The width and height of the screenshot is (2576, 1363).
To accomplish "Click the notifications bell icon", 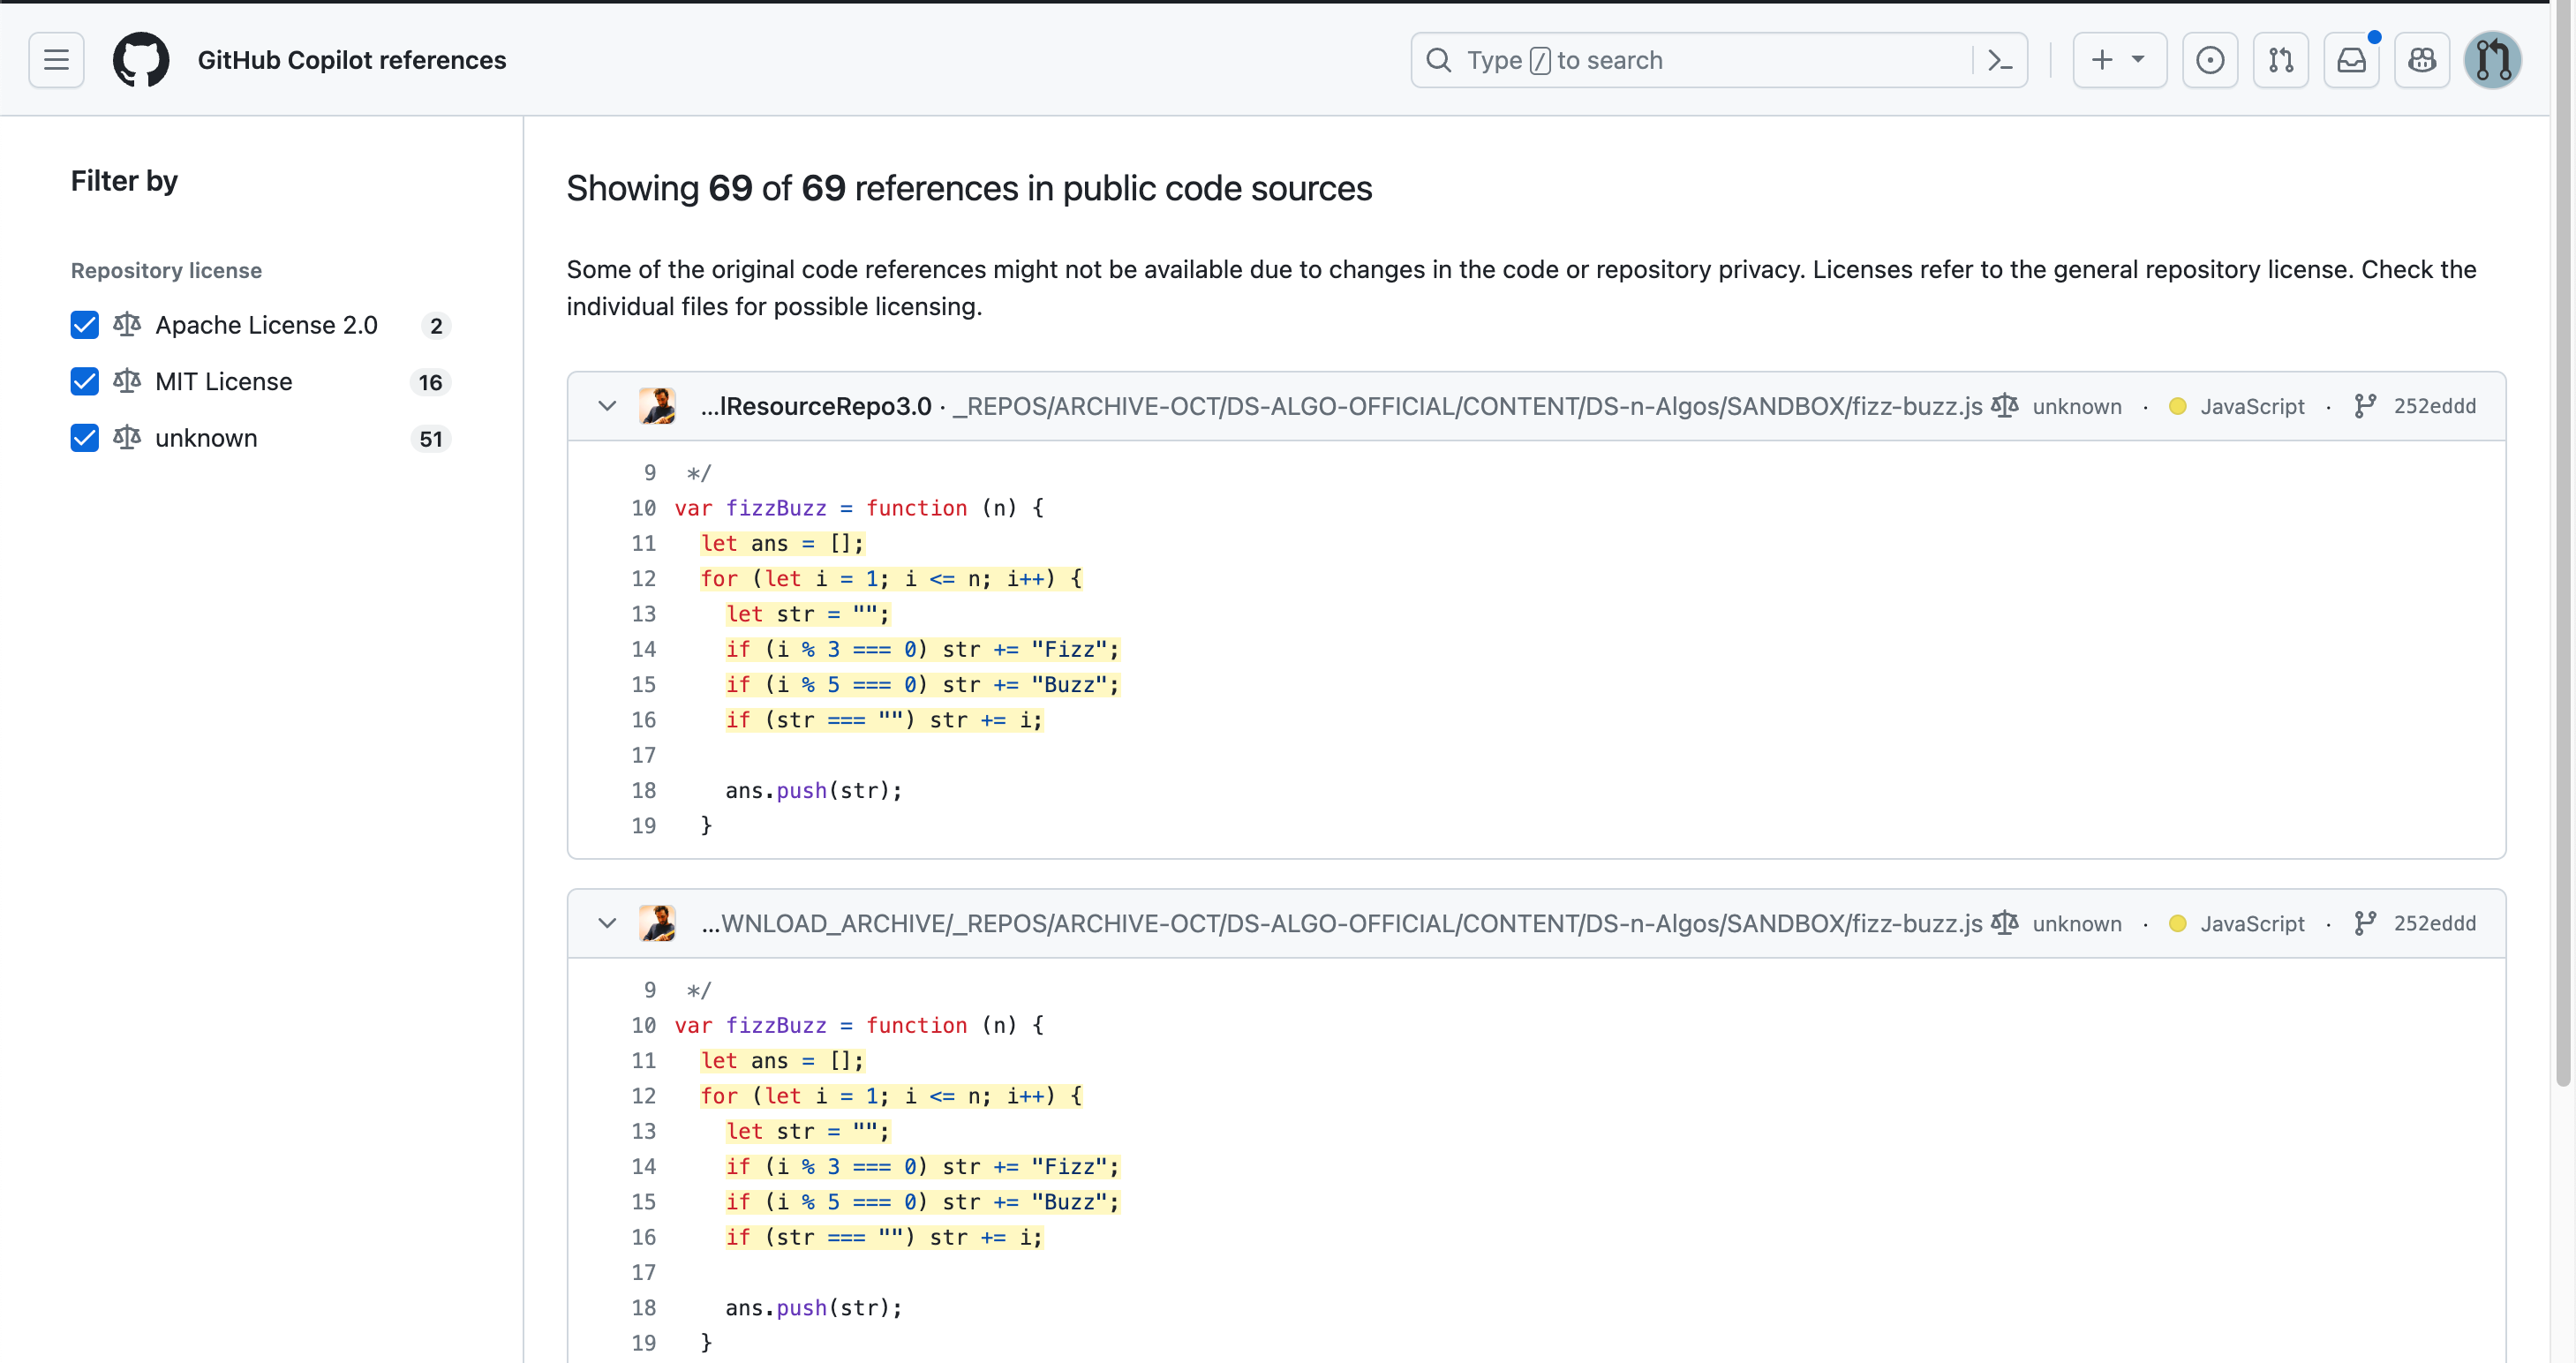I will pyautogui.click(x=2353, y=60).
